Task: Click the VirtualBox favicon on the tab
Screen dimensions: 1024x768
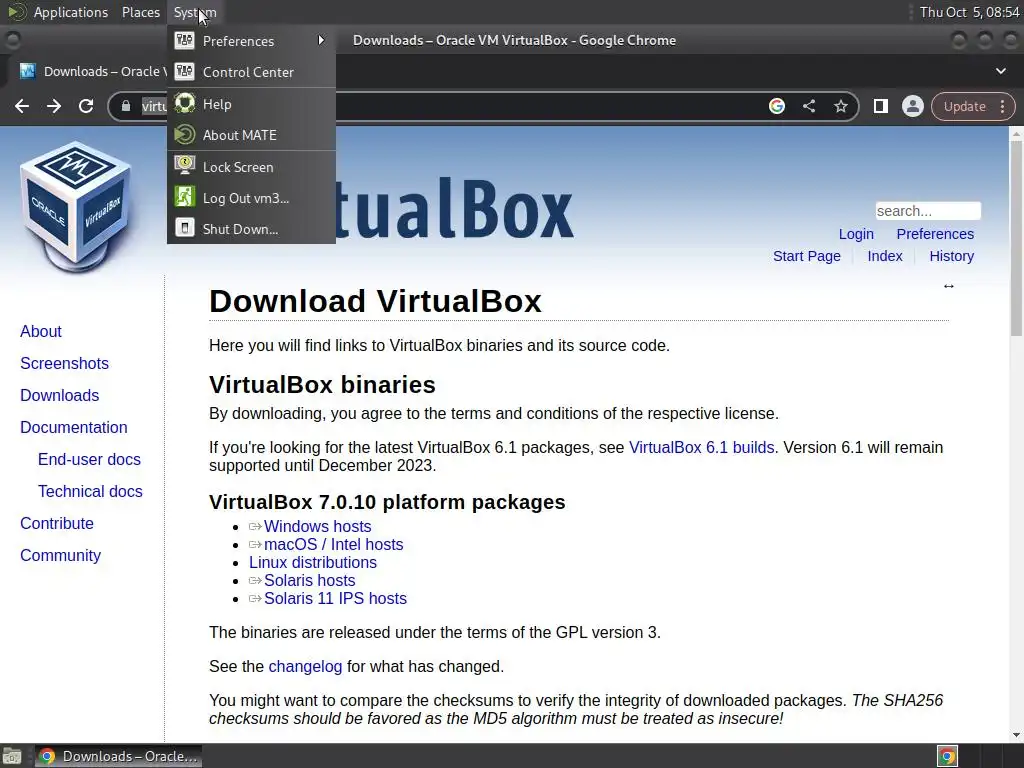Action: (x=27, y=71)
